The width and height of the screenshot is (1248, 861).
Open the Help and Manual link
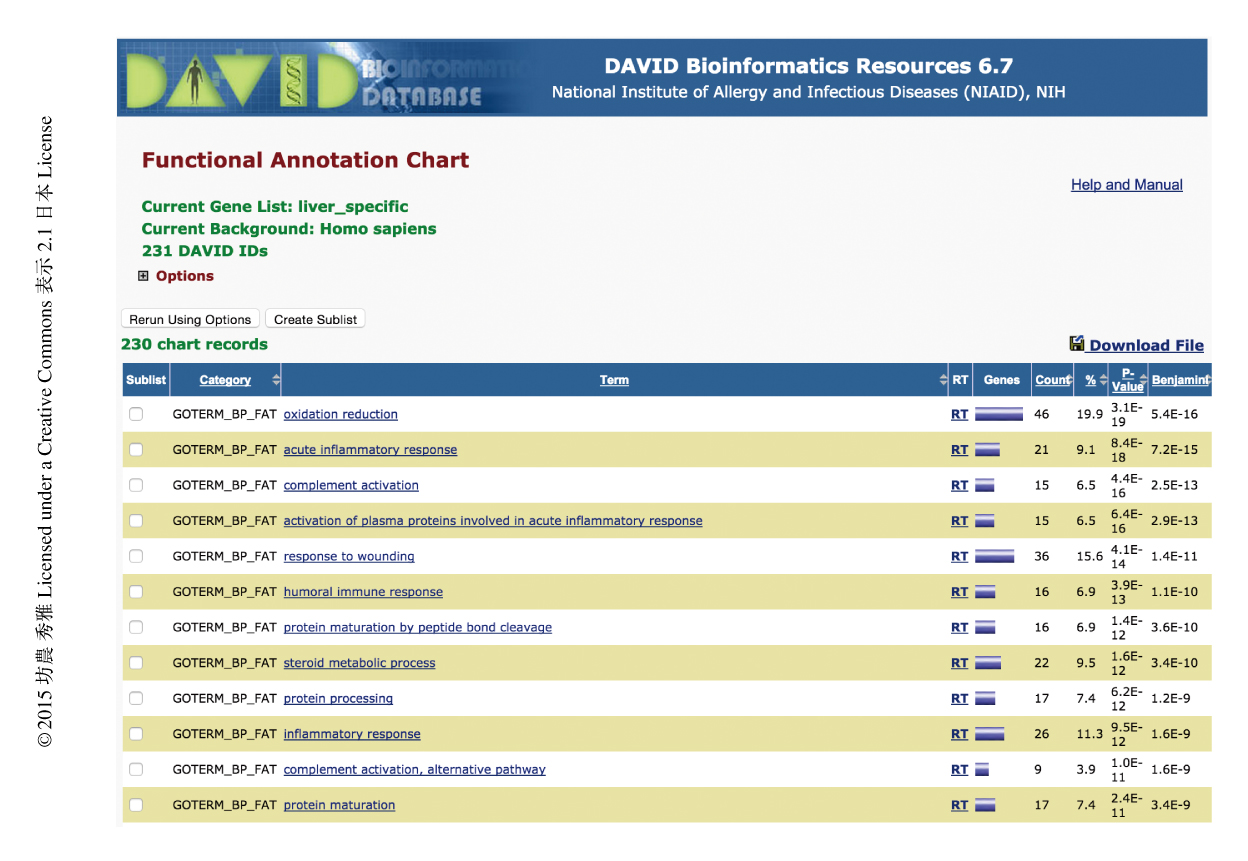click(x=1126, y=185)
